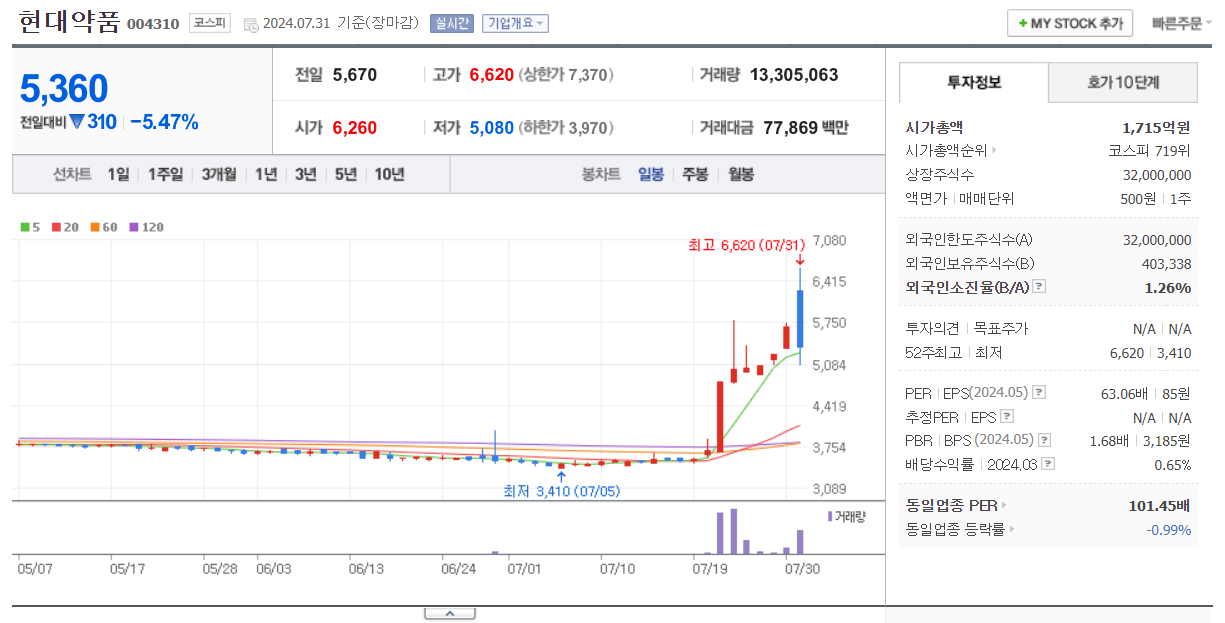Select the 3년 line chart period
The height and width of the screenshot is (623, 1225).
tap(306, 174)
